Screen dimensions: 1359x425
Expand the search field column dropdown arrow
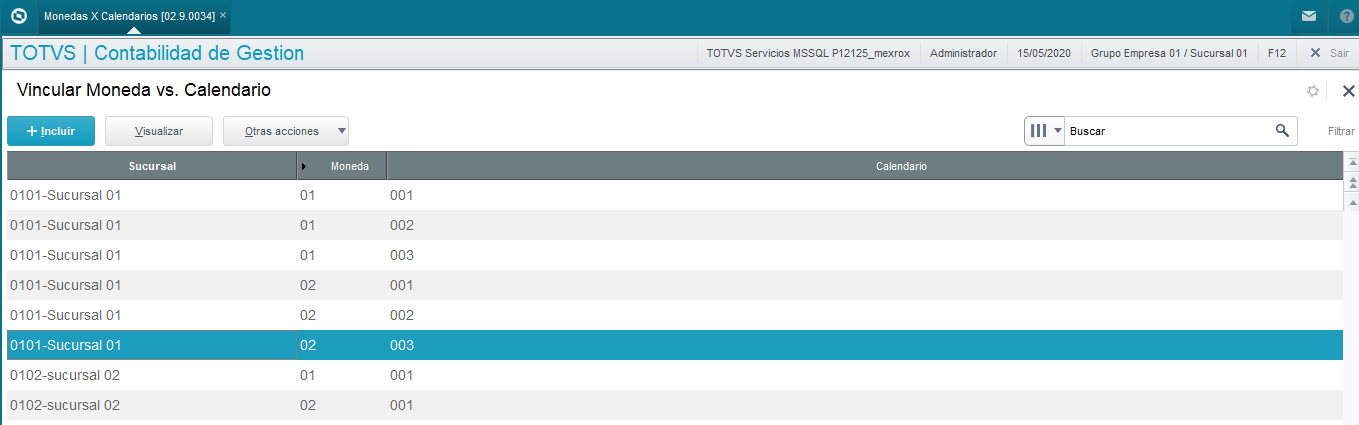coord(1057,131)
